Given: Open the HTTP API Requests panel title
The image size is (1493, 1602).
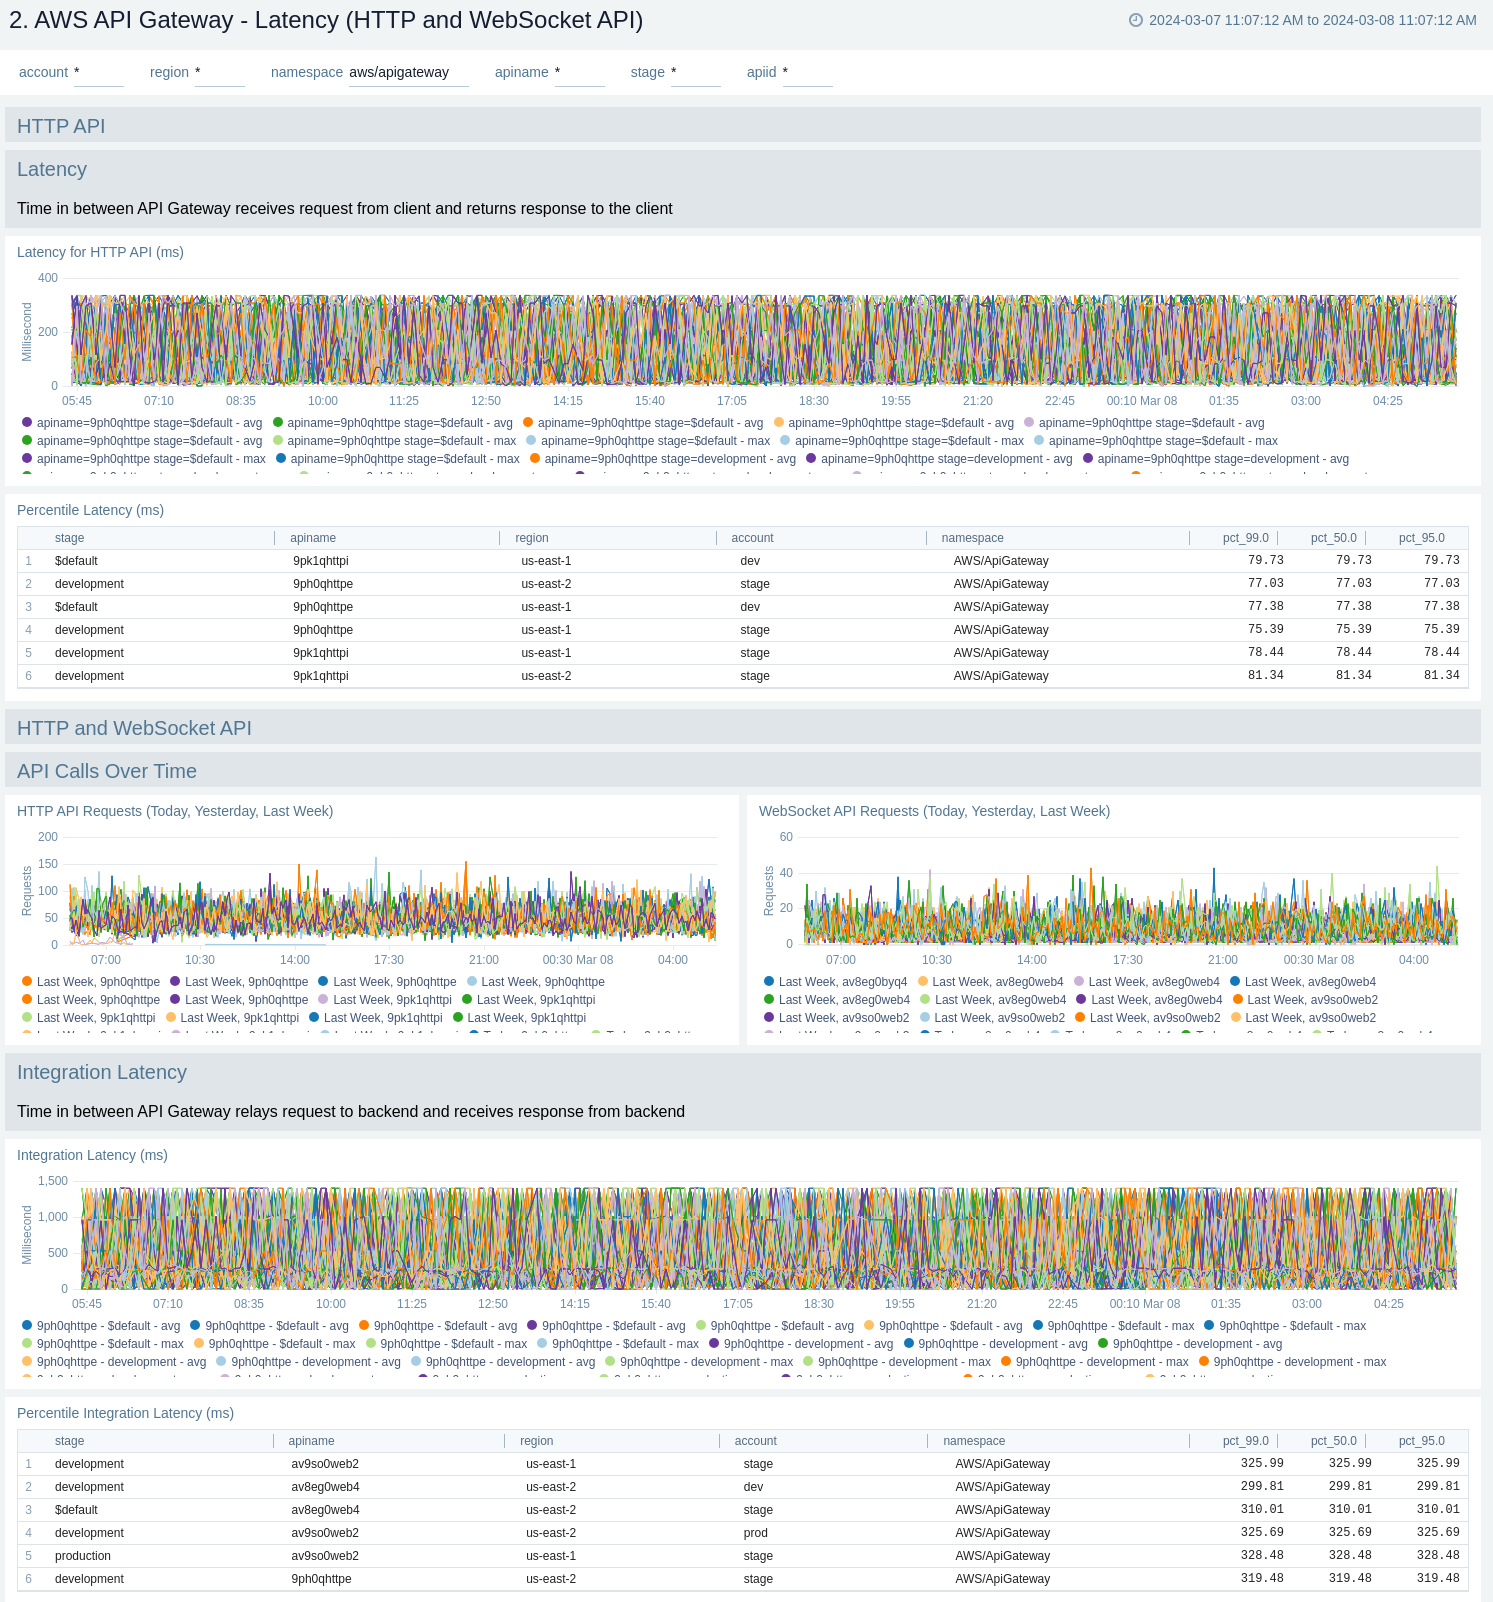Looking at the screenshot, I should click(x=175, y=811).
